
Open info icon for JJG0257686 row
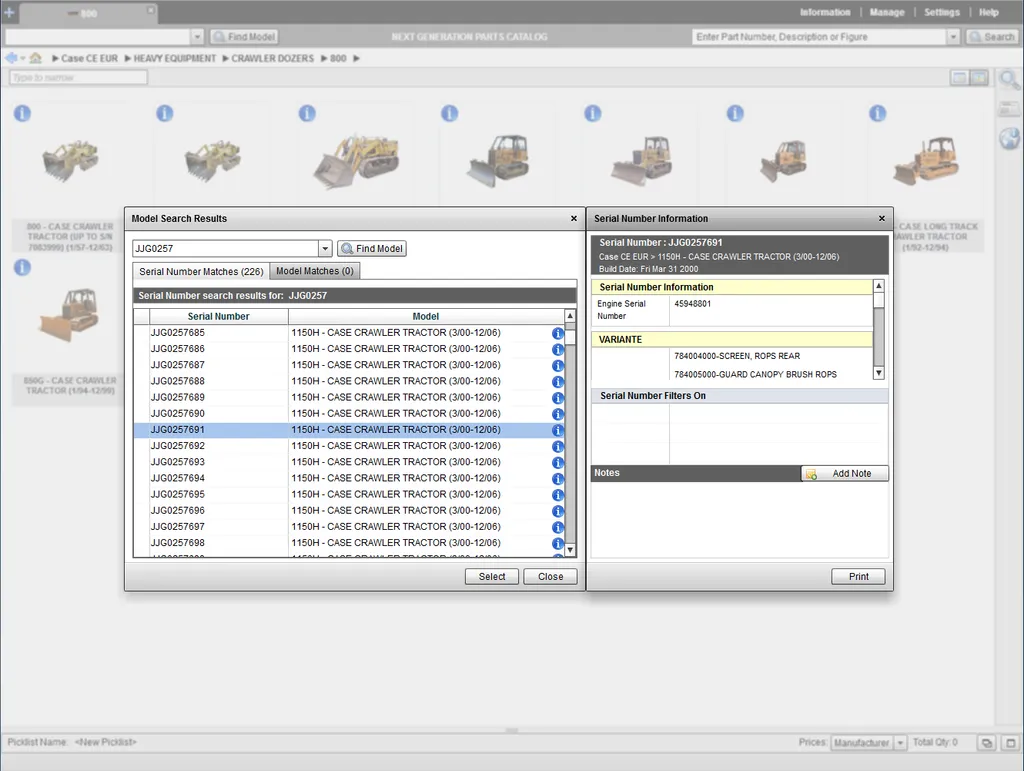pos(558,349)
